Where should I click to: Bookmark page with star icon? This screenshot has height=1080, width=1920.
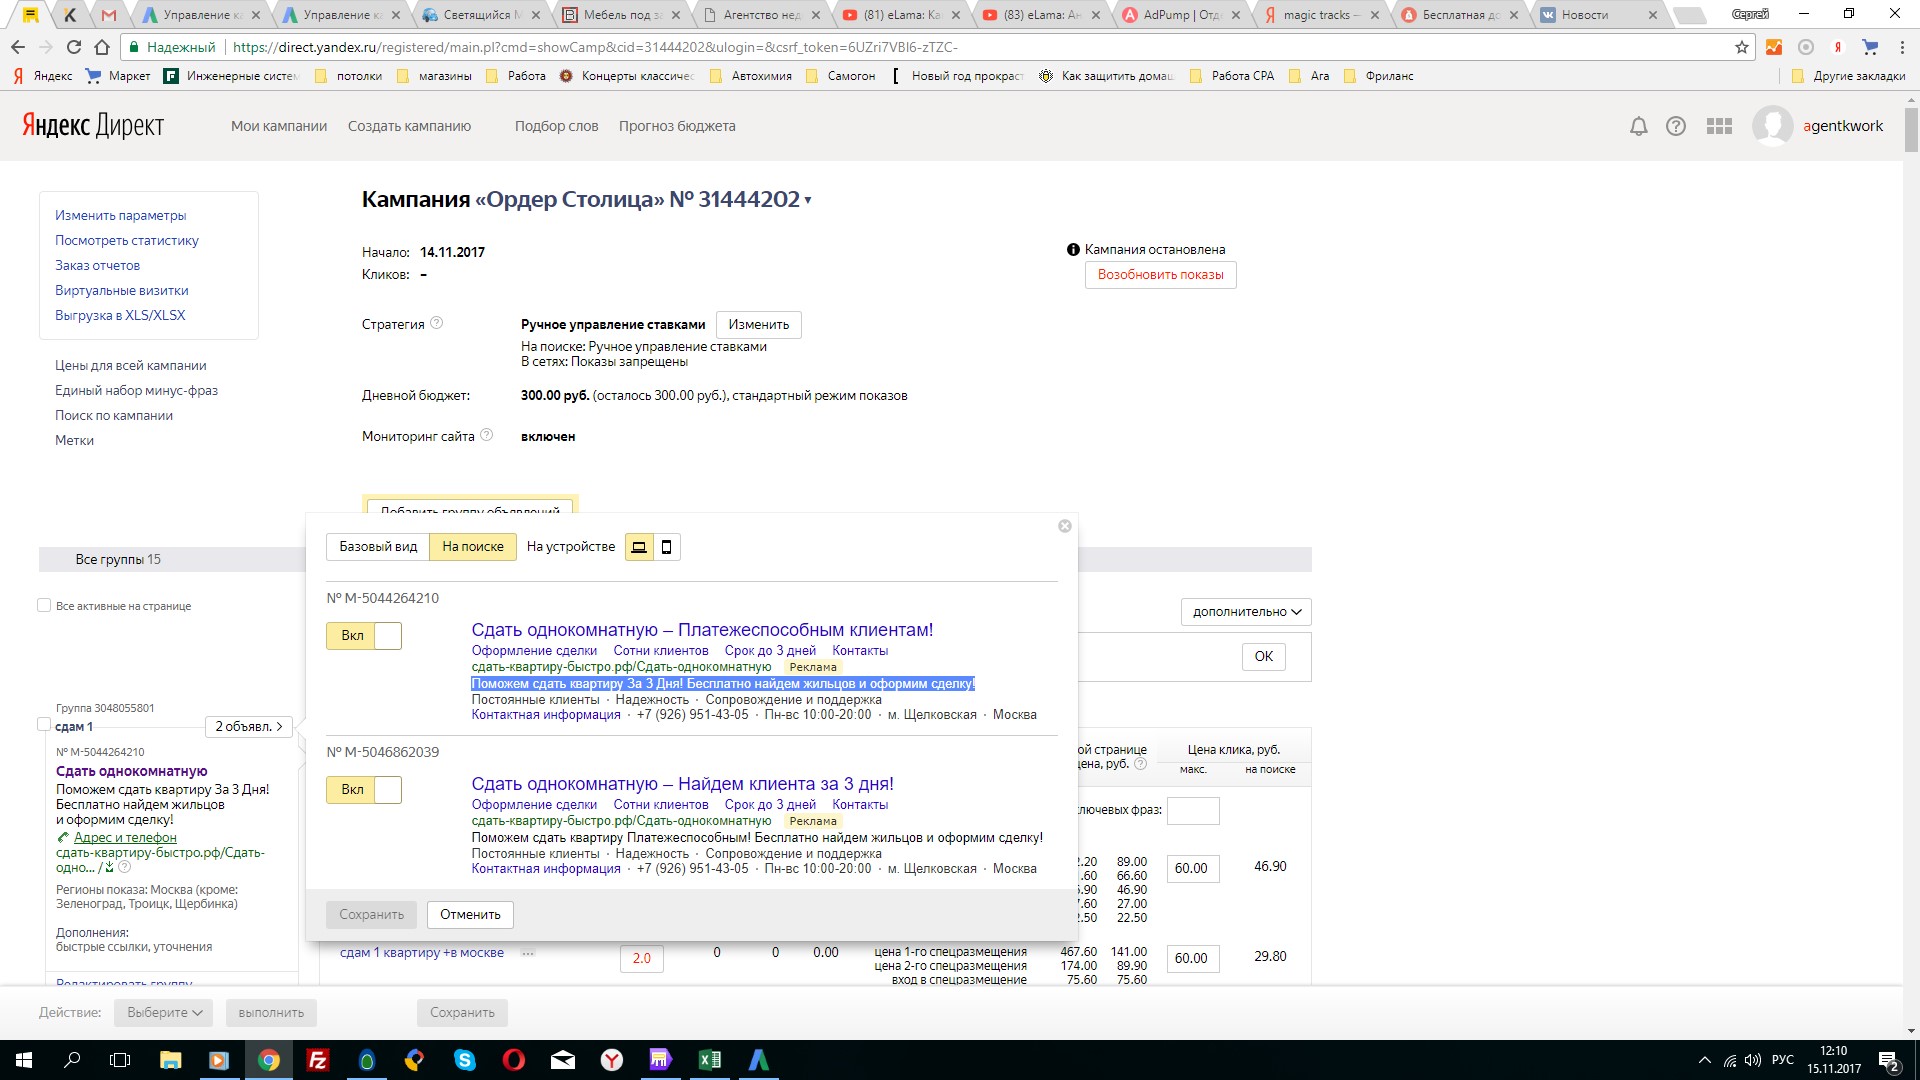(x=1742, y=47)
